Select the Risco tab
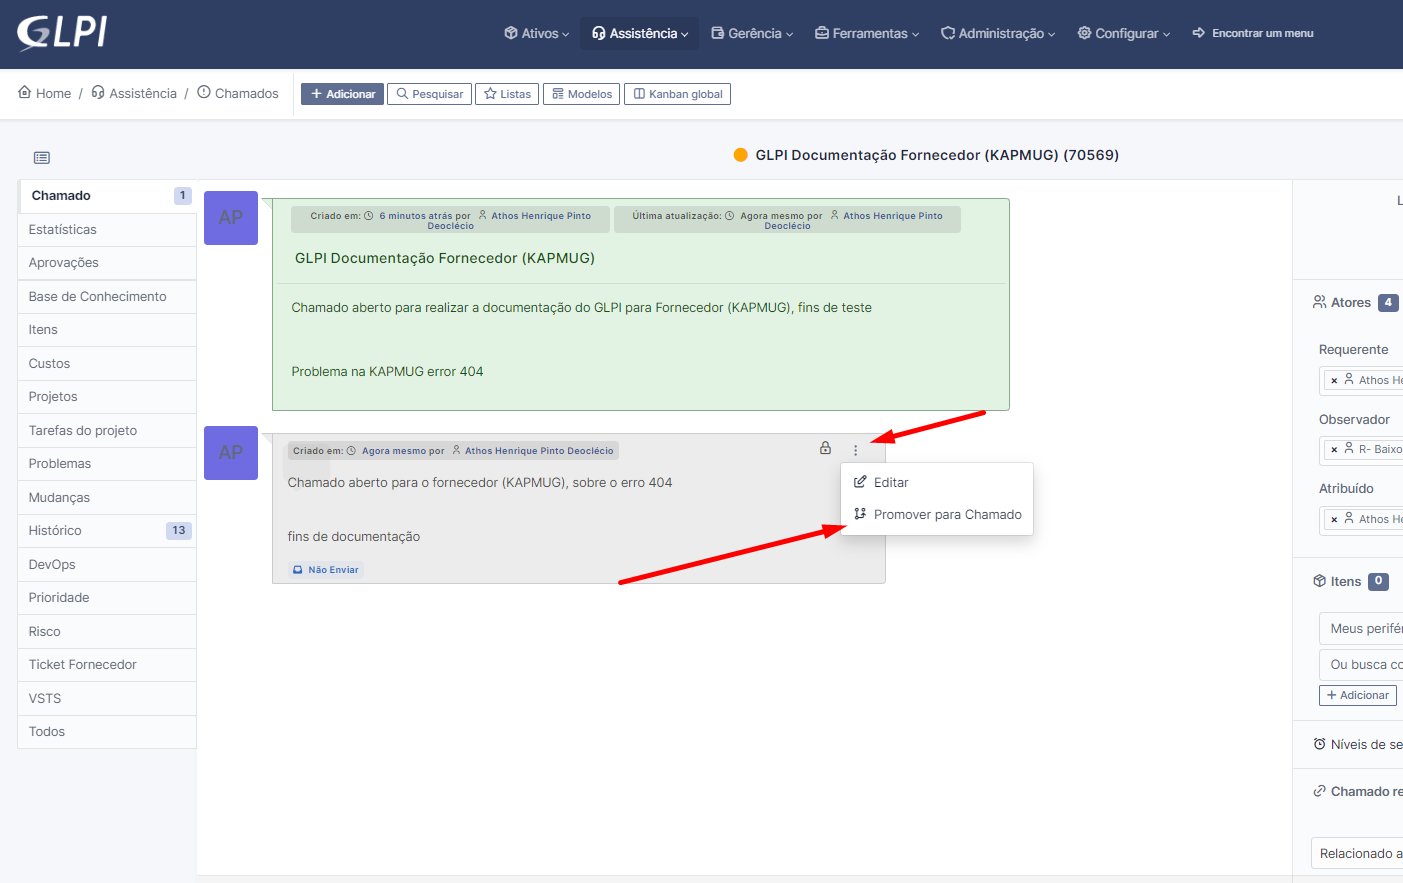 (107, 632)
